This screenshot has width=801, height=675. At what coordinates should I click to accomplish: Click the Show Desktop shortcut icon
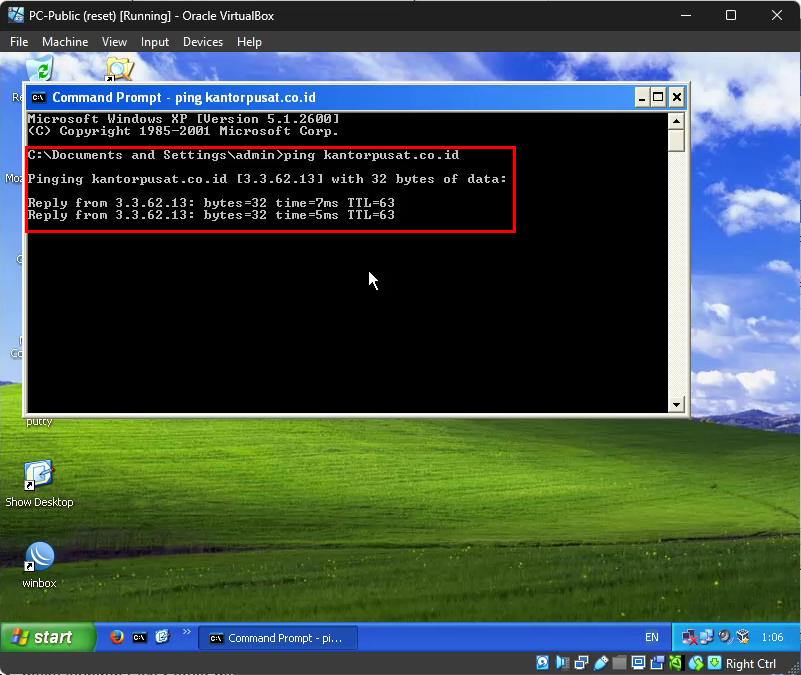(x=39, y=476)
